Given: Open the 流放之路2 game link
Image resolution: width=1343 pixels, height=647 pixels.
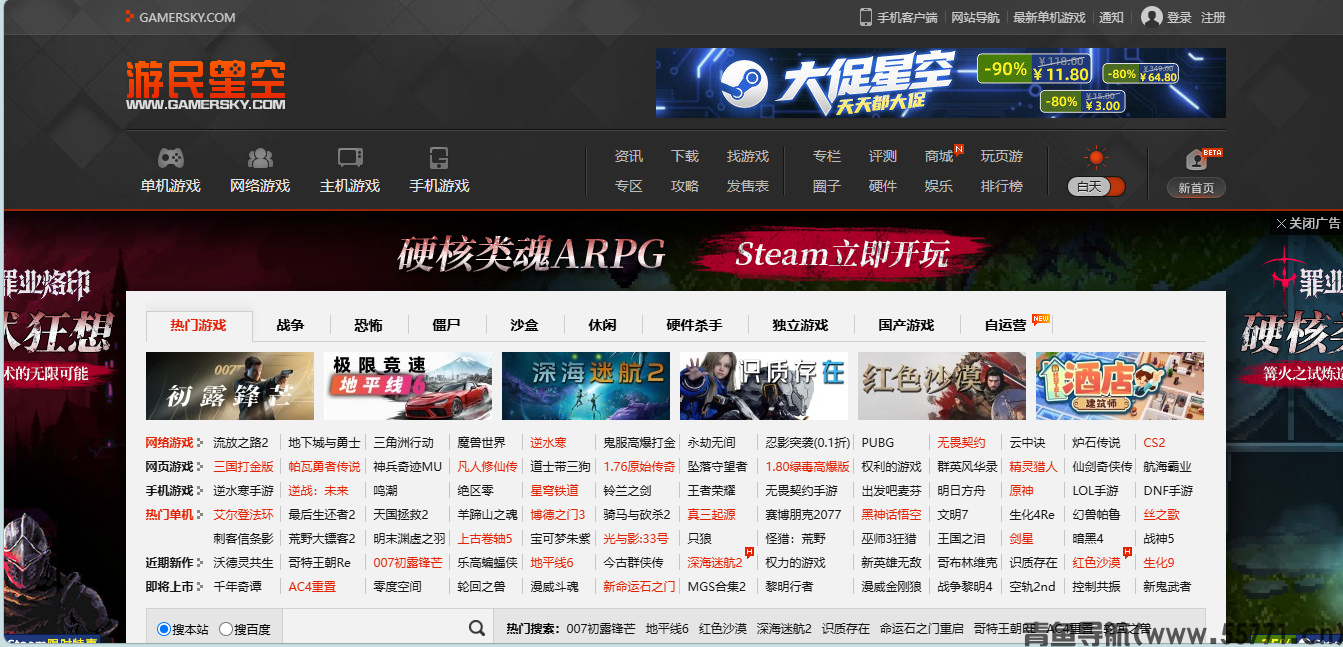Looking at the screenshot, I should (241, 442).
